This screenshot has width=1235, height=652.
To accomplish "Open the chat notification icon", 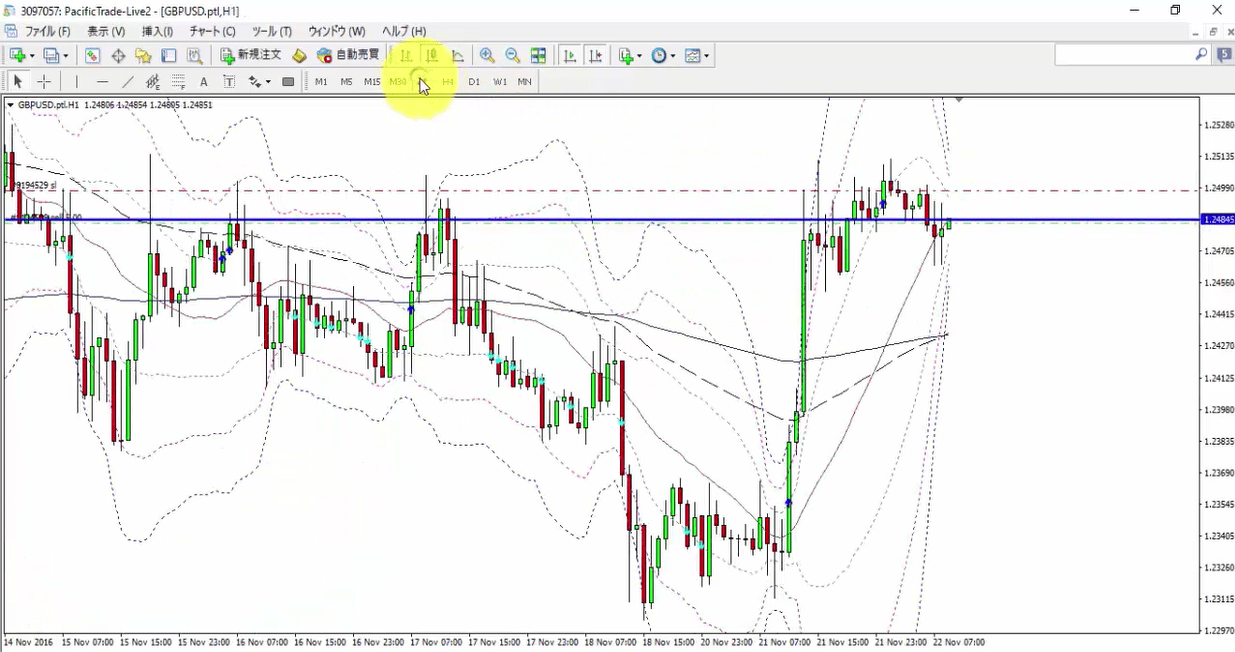I will point(1224,56).
